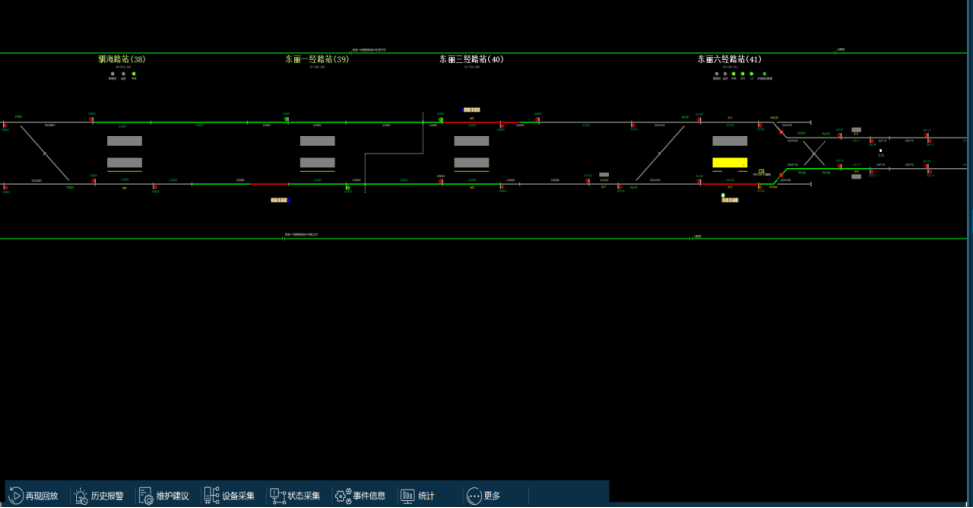Select station label 驯海路站(38)

122,59
